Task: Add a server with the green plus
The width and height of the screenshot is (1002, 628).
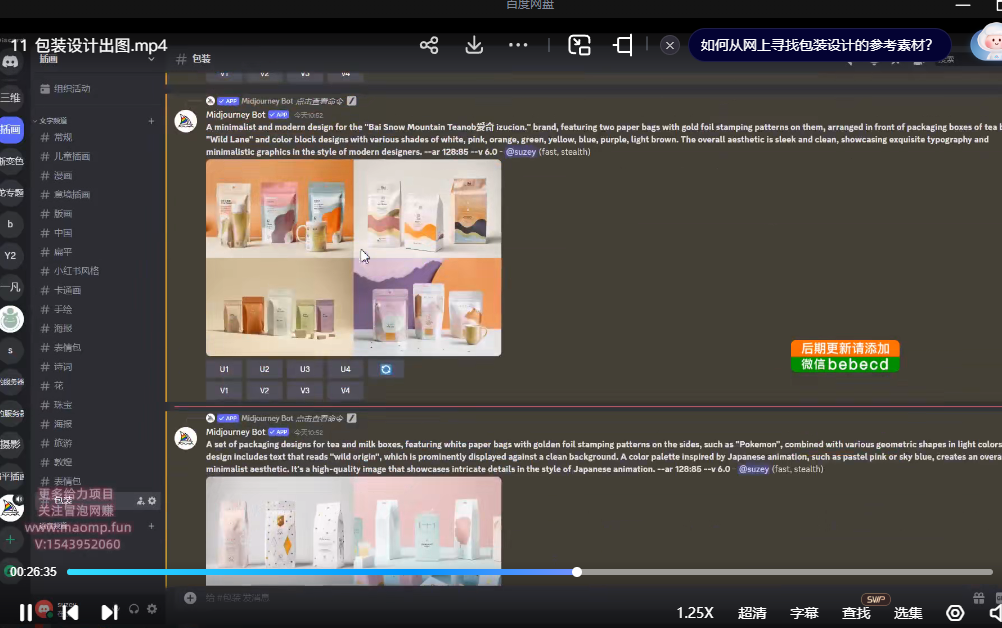Action: (10, 539)
